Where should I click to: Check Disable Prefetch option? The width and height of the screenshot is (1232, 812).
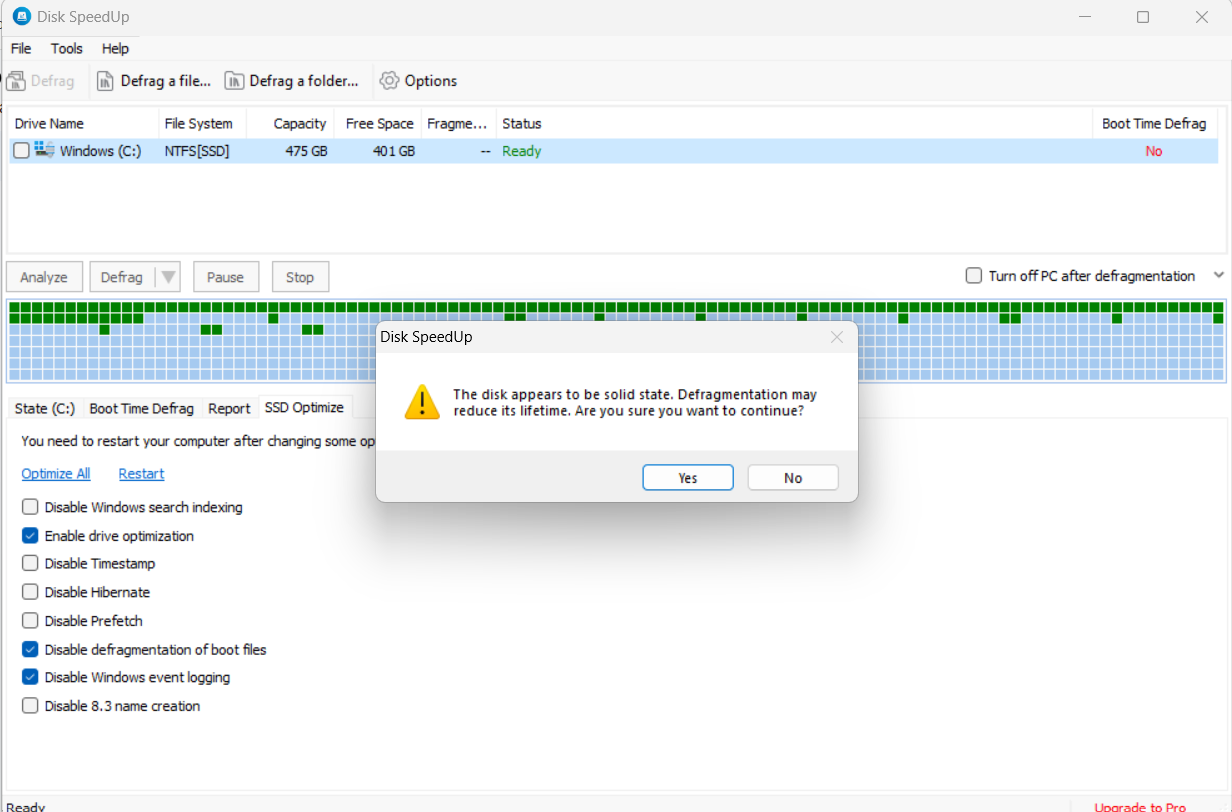[30, 621]
